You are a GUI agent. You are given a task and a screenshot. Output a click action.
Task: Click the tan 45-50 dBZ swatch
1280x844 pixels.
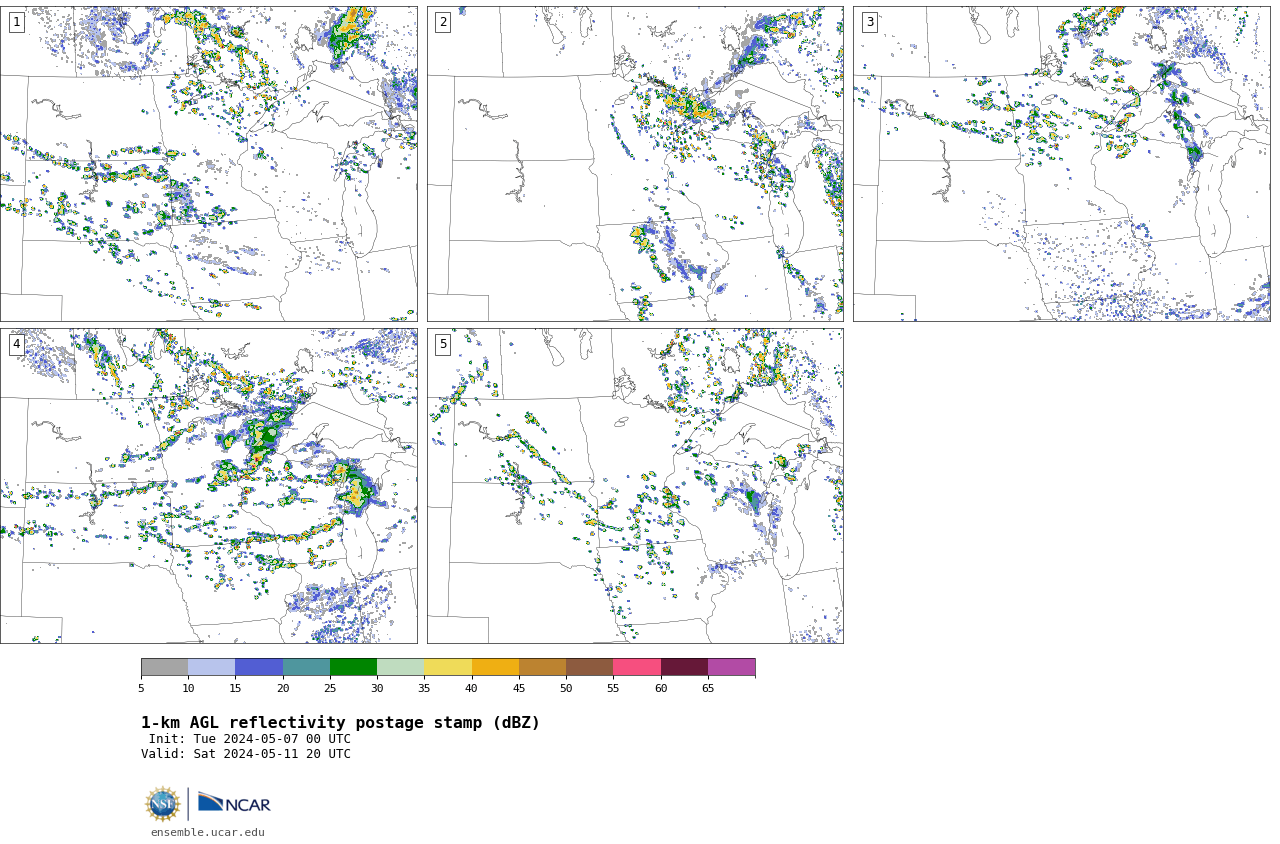[x=542, y=667]
